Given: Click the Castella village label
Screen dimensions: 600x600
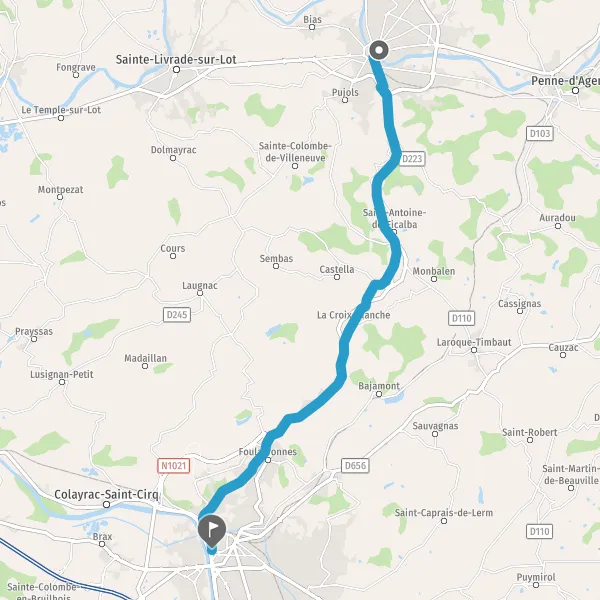Looking at the screenshot, I should (337, 269).
